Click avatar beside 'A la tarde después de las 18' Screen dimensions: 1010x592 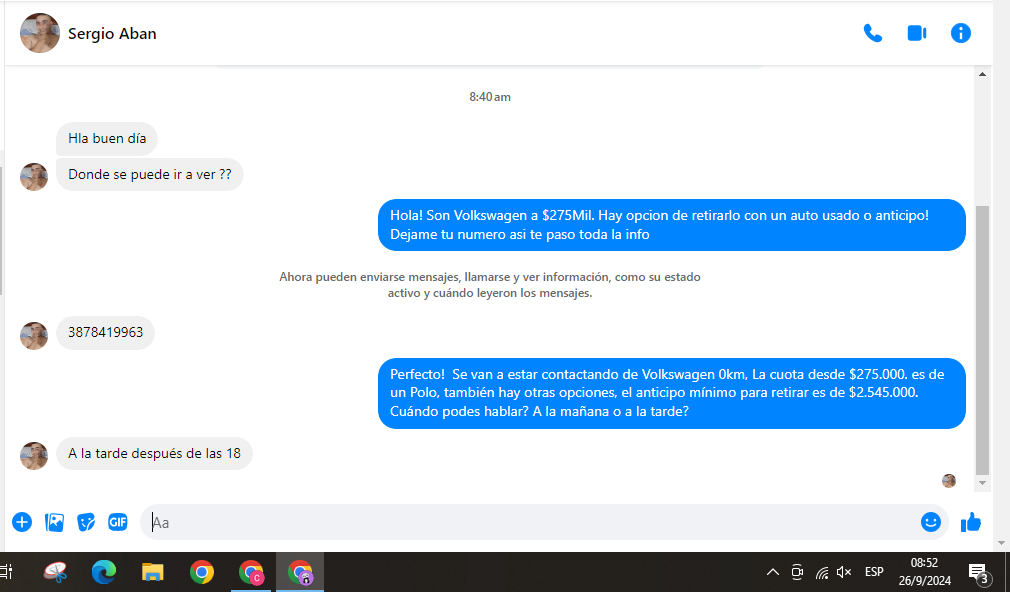click(33, 455)
